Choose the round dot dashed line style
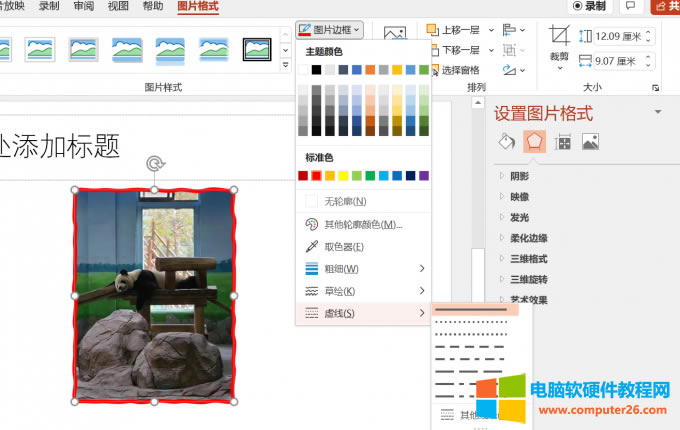 point(472,323)
